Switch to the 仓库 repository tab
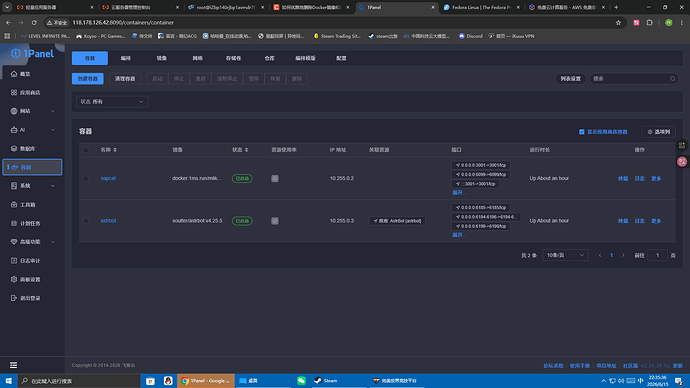This screenshot has height=388, width=690. pos(269,58)
